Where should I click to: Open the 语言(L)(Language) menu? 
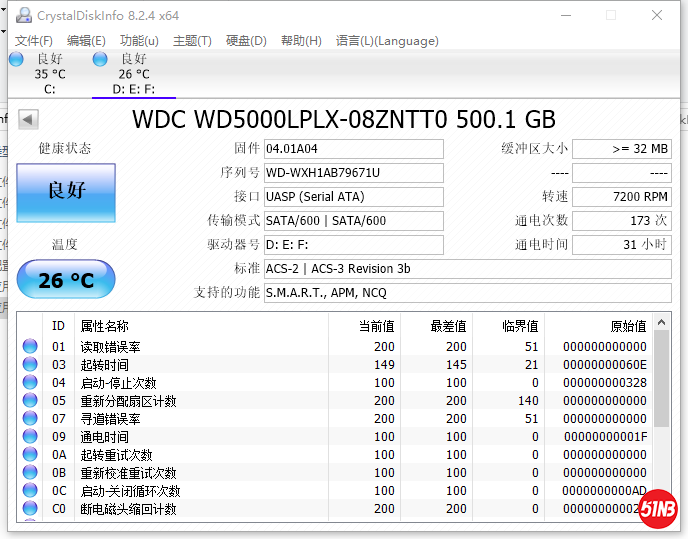[x=387, y=41]
